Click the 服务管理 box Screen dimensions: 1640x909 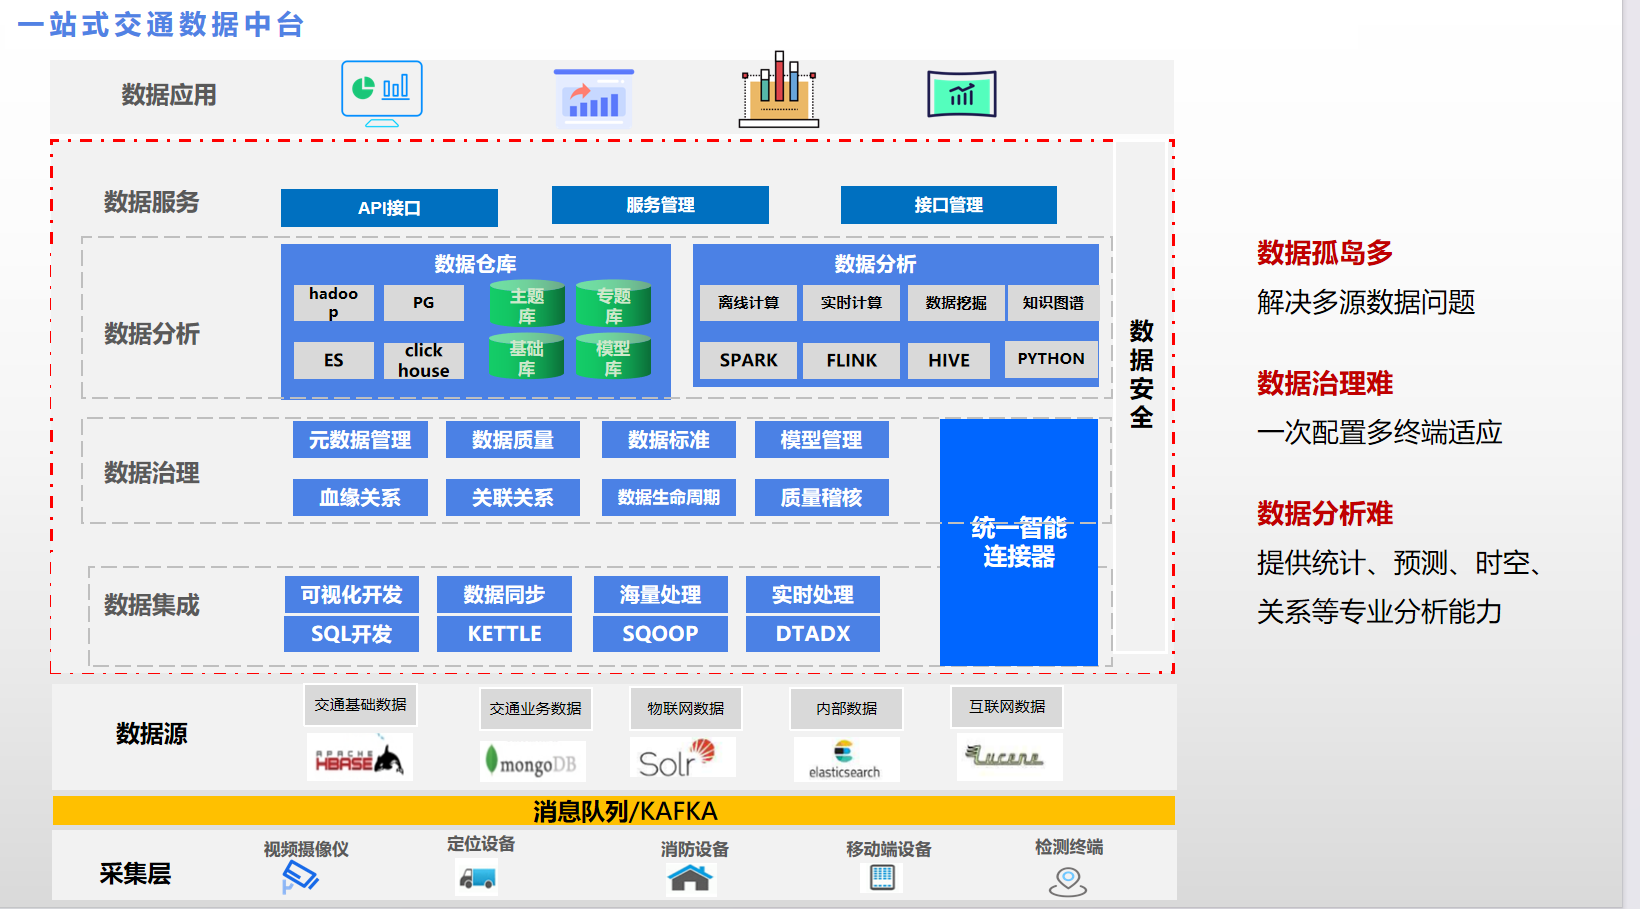(x=660, y=205)
